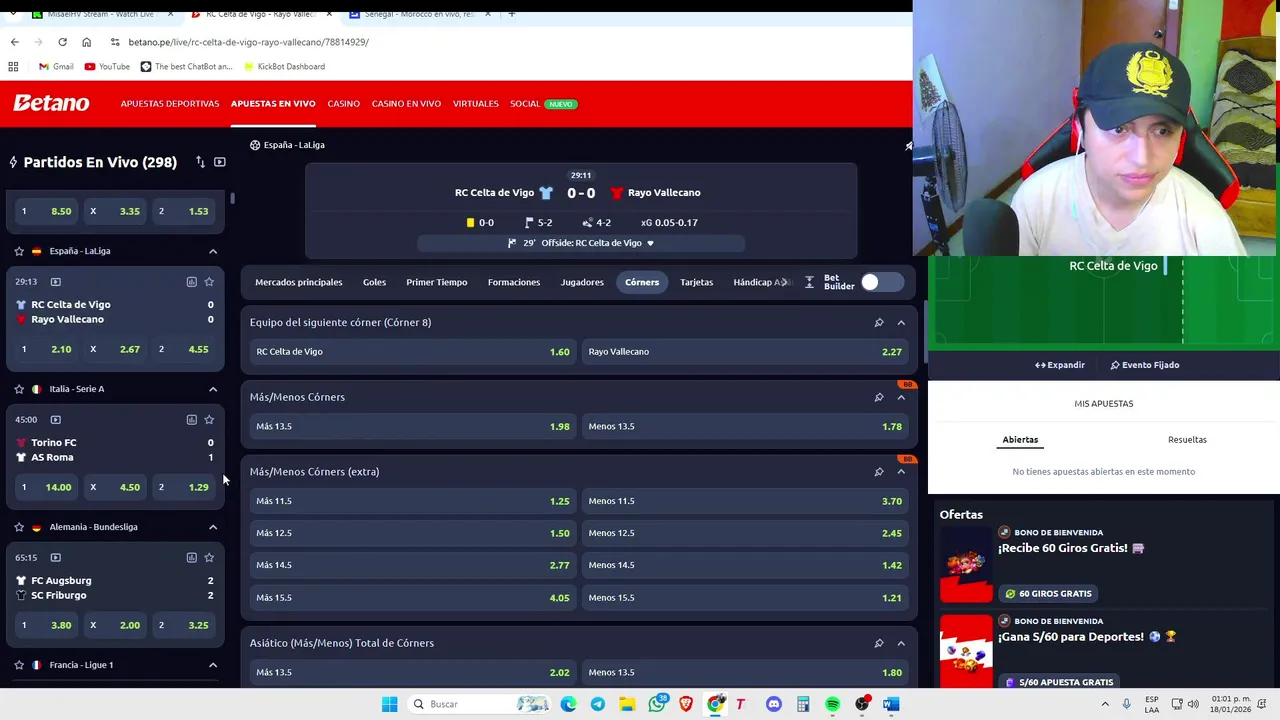Open Word from the taskbar
The image size is (1280, 720).
(891, 704)
